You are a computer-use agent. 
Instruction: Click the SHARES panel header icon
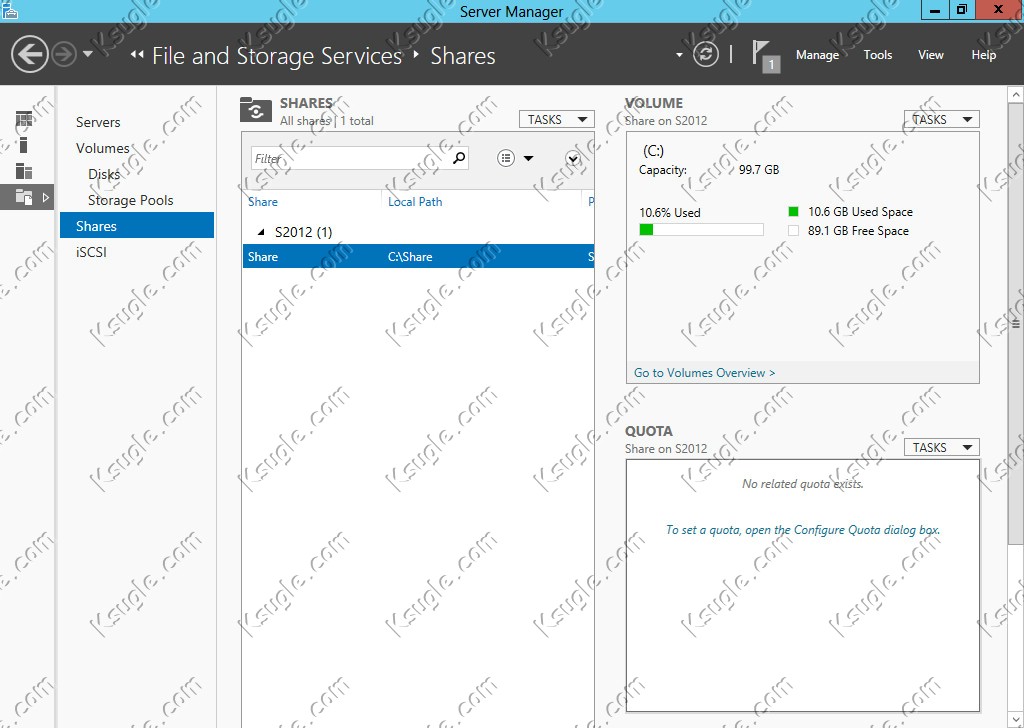pos(256,110)
